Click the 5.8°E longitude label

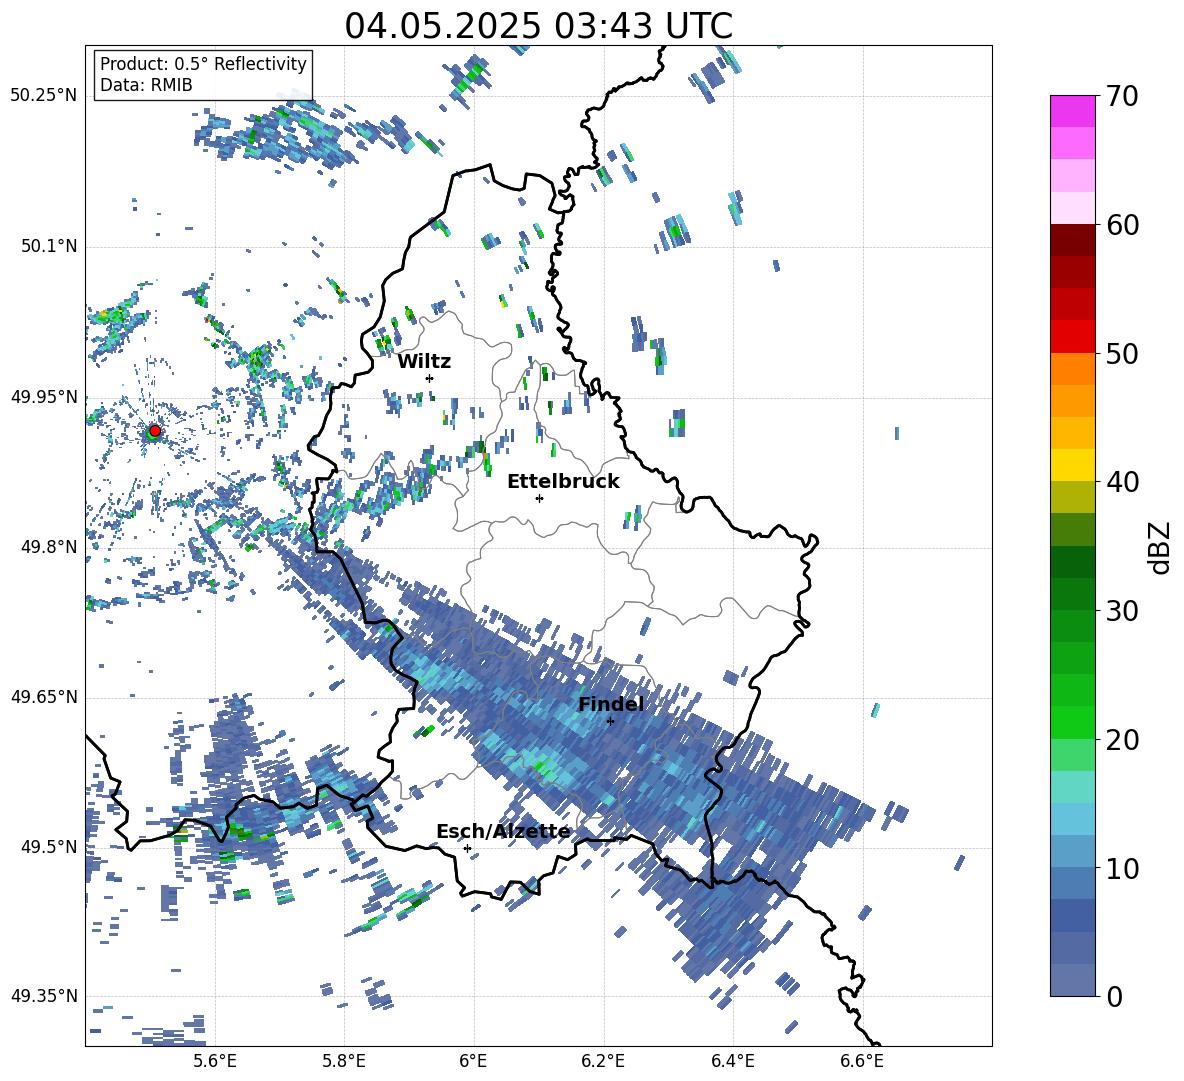pos(344,1061)
